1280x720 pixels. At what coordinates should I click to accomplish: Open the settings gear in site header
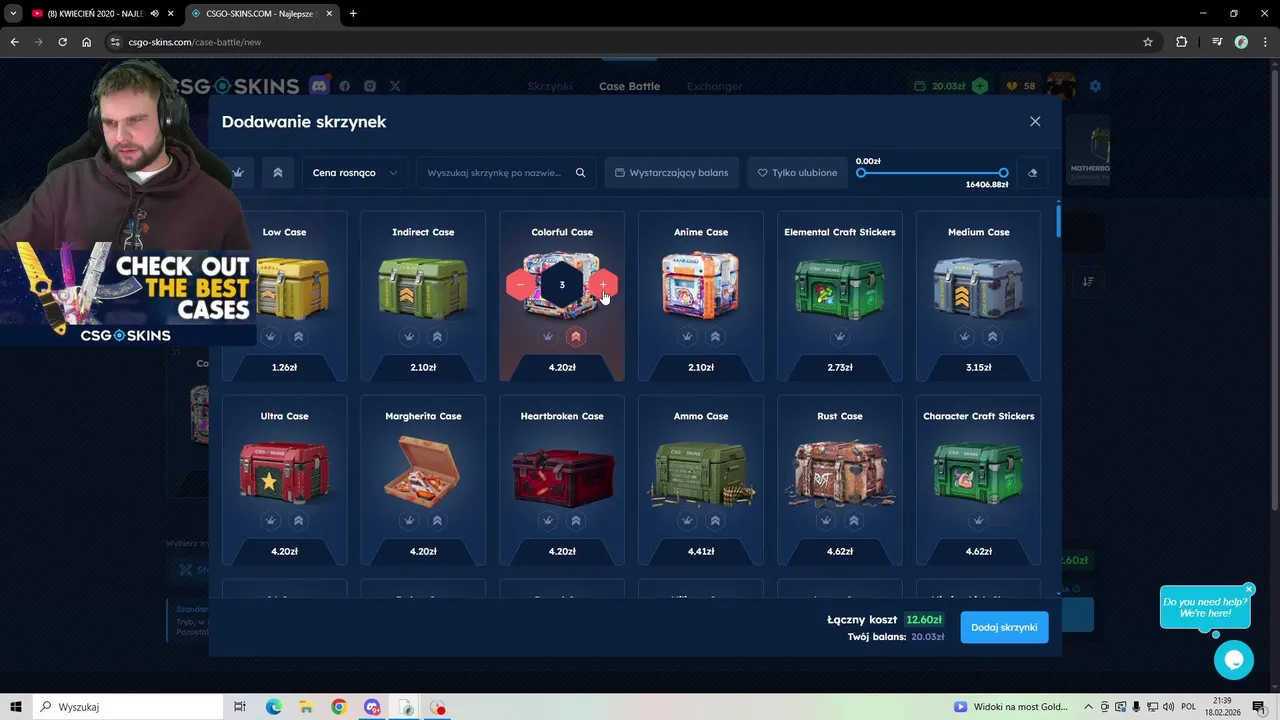point(1095,86)
